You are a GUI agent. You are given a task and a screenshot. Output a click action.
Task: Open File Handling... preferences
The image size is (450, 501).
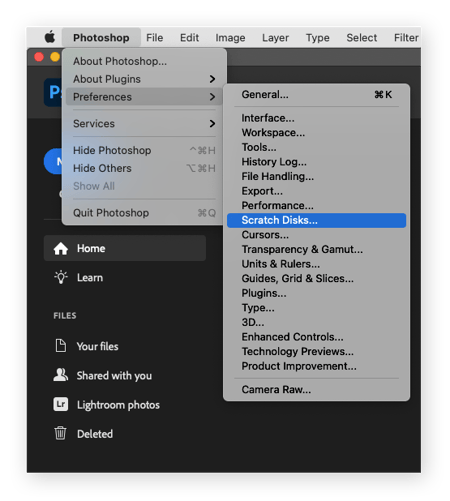(x=316, y=176)
